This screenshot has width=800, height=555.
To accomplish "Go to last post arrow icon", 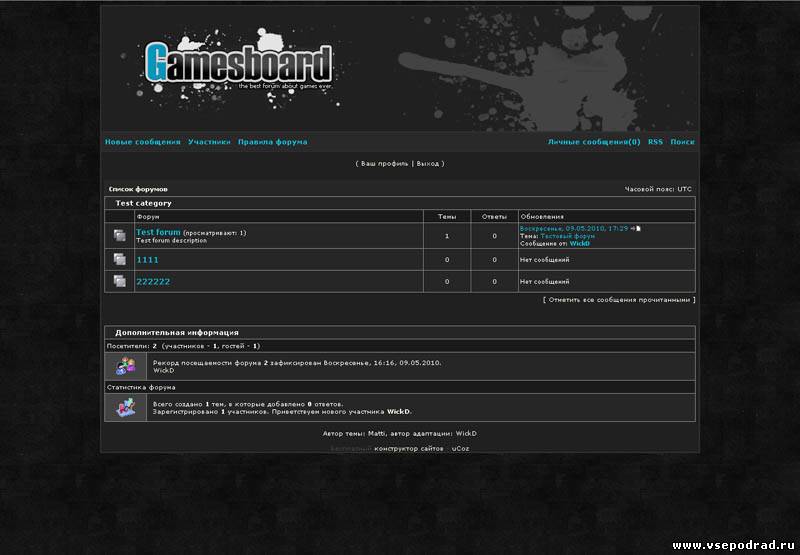I will tap(635, 229).
